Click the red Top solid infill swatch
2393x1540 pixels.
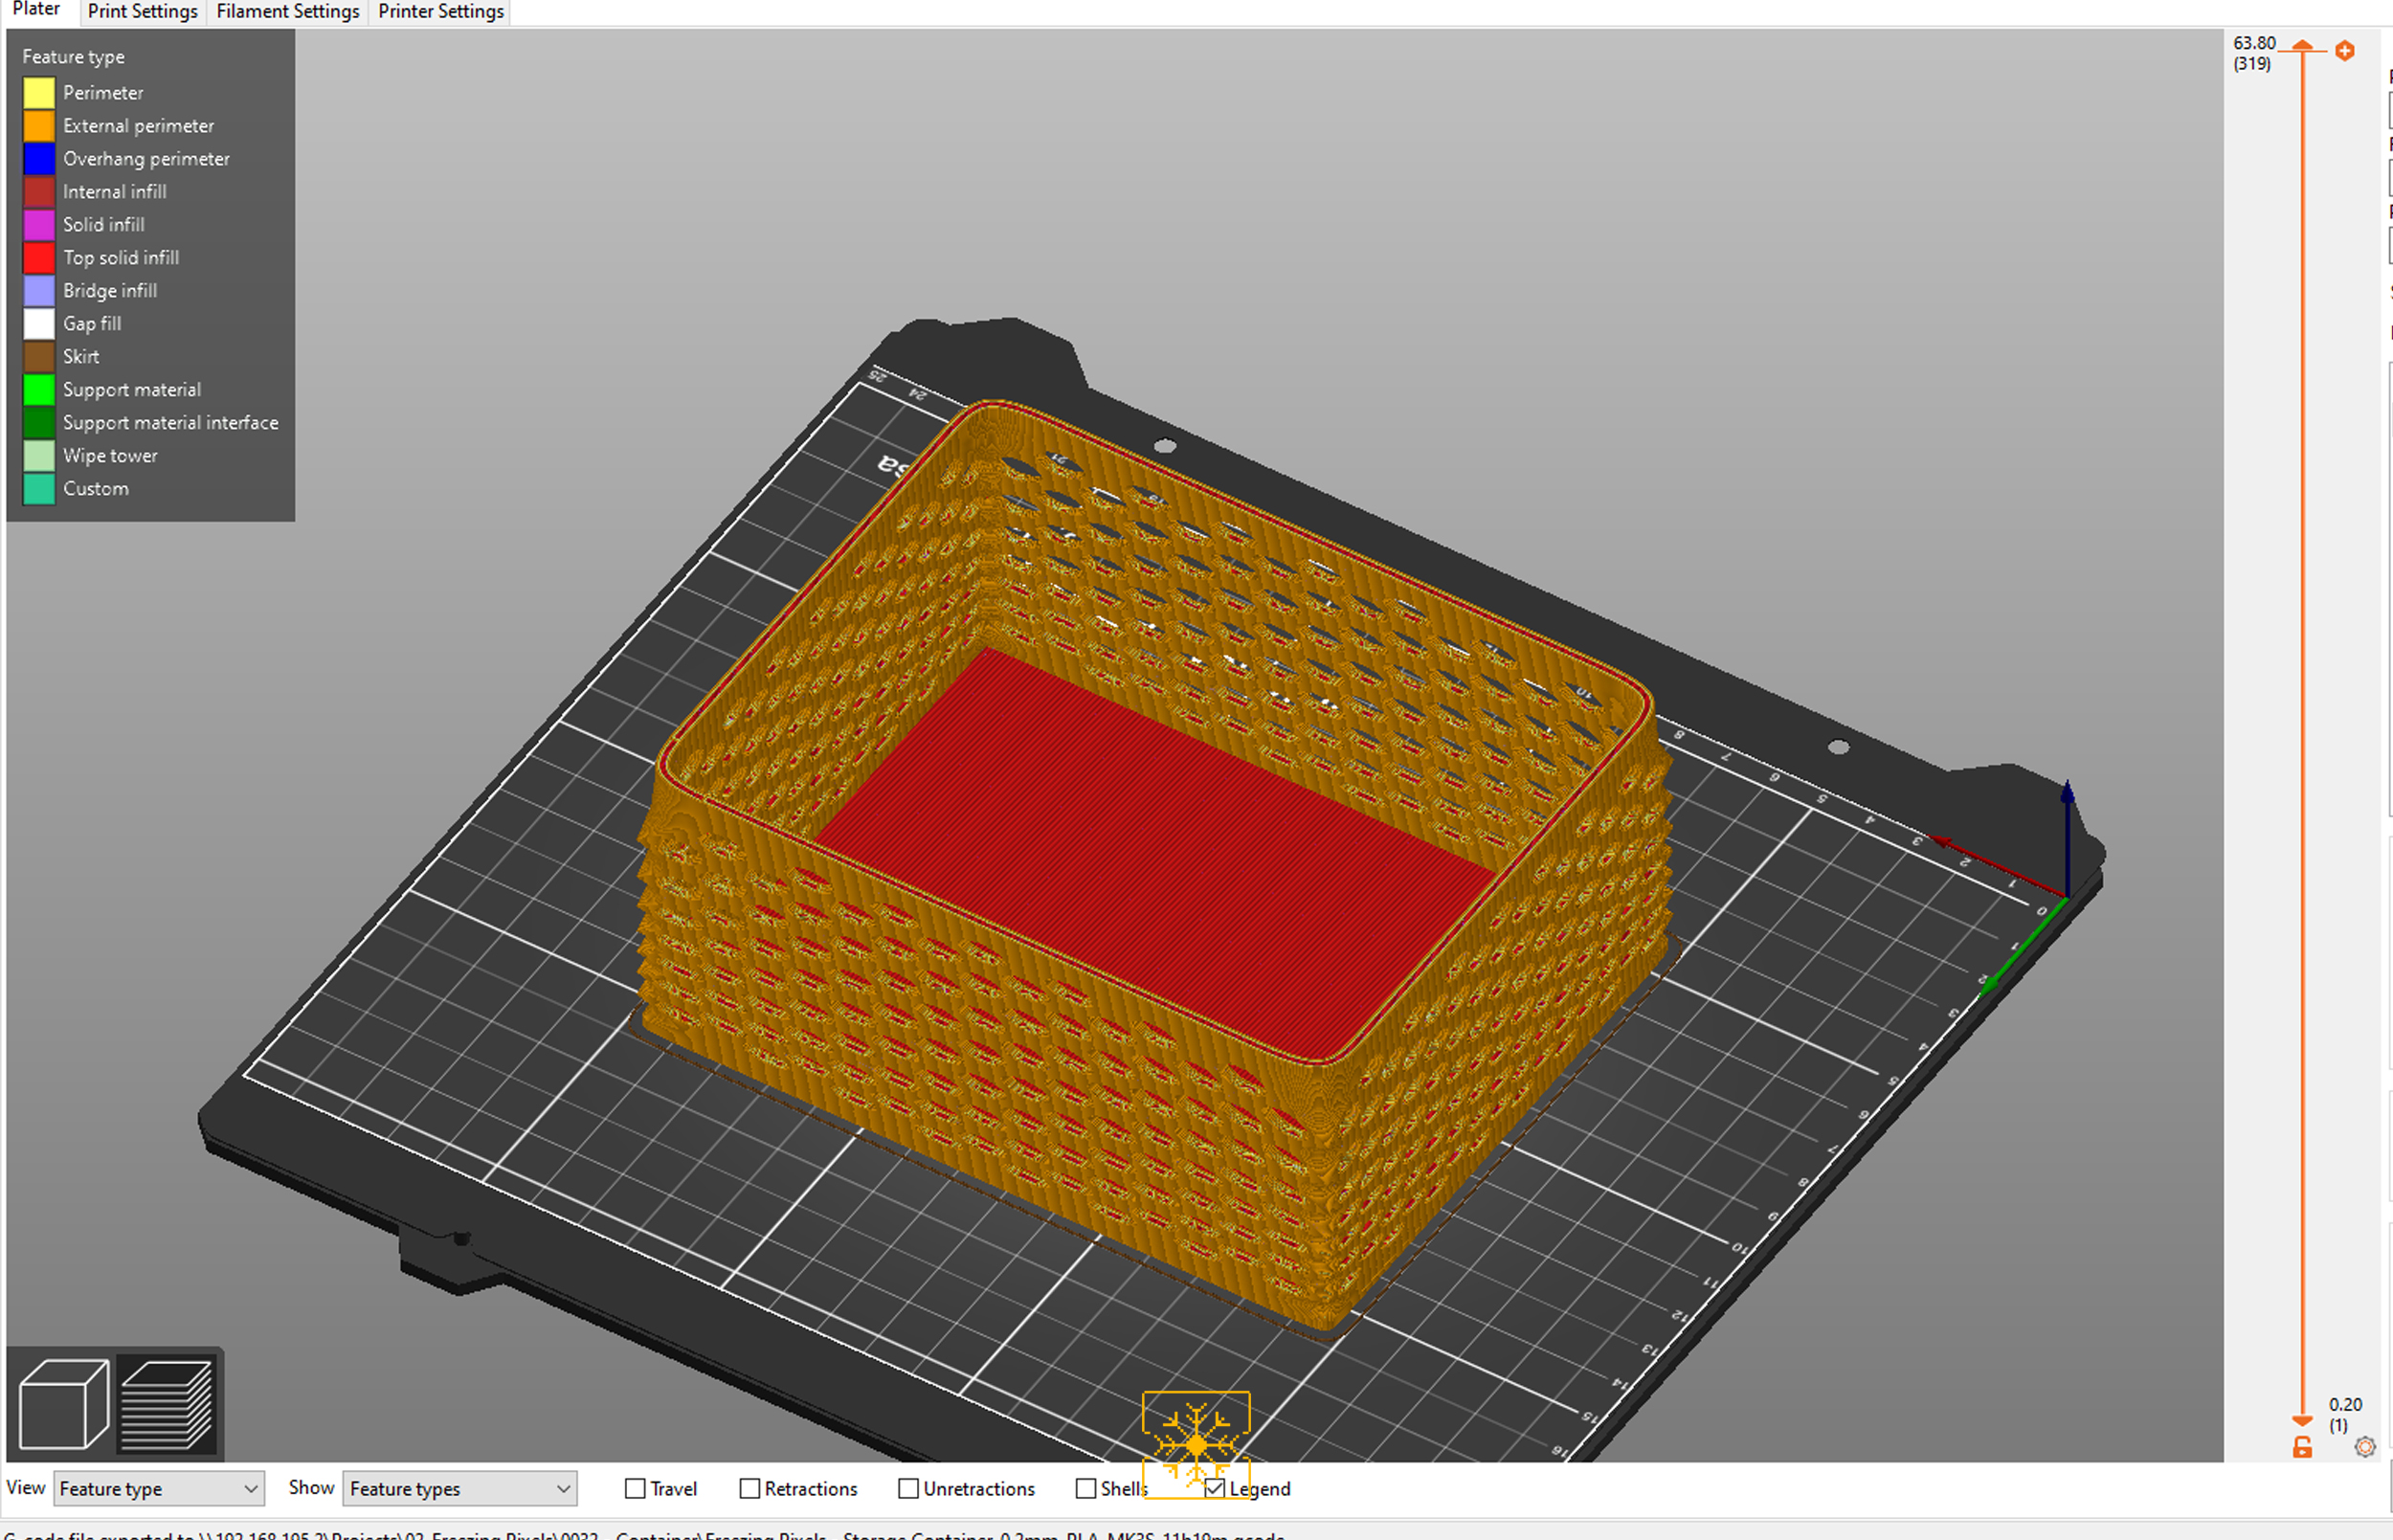(x=39, y=258)
